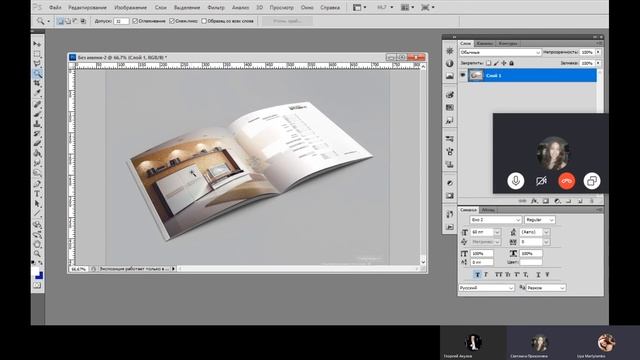Open the Файл menu
The height and width of the screenshot is (360, 640).
coord(55,7)
